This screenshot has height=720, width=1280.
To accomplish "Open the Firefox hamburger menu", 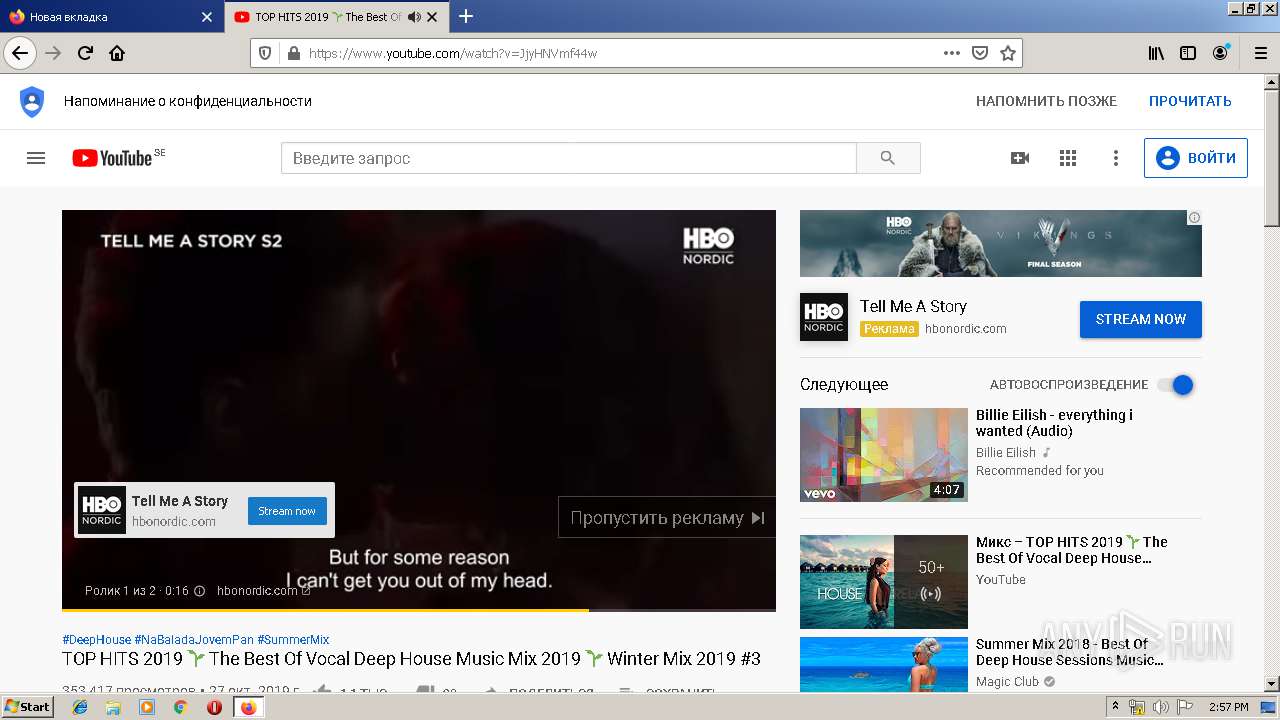I will 1259,53.
